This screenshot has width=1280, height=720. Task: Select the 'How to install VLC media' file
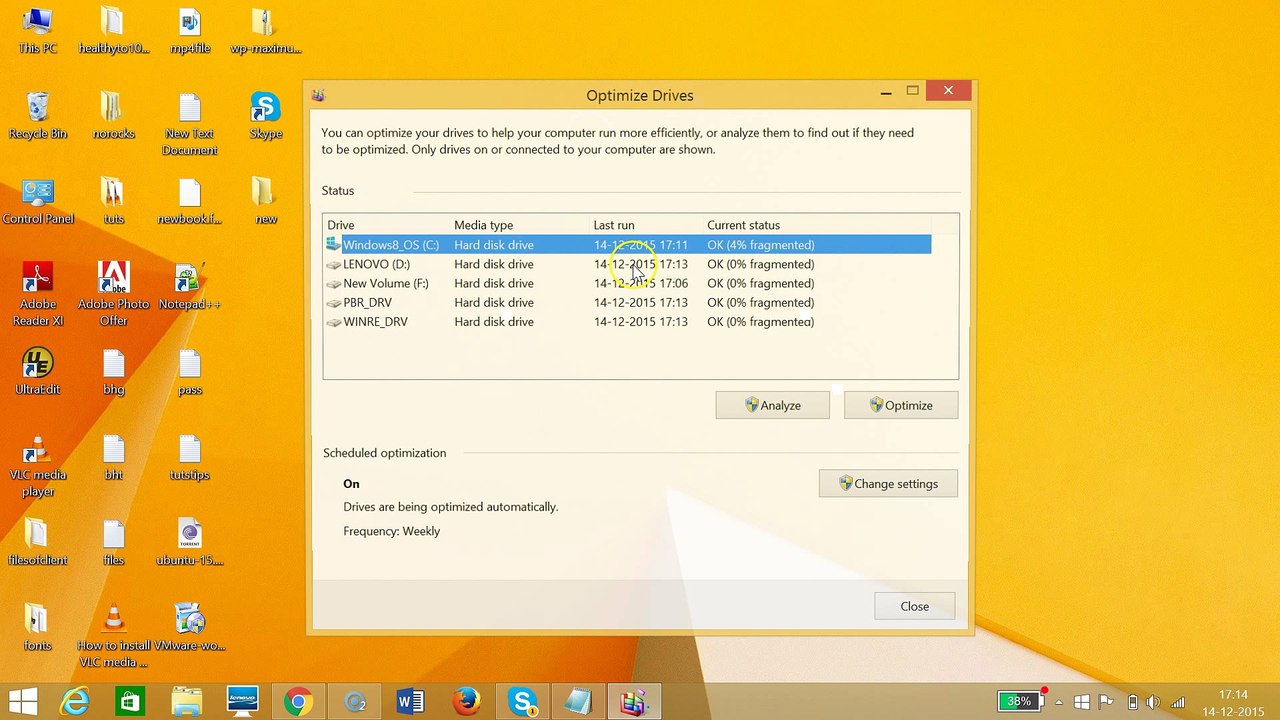coord(113,636)
